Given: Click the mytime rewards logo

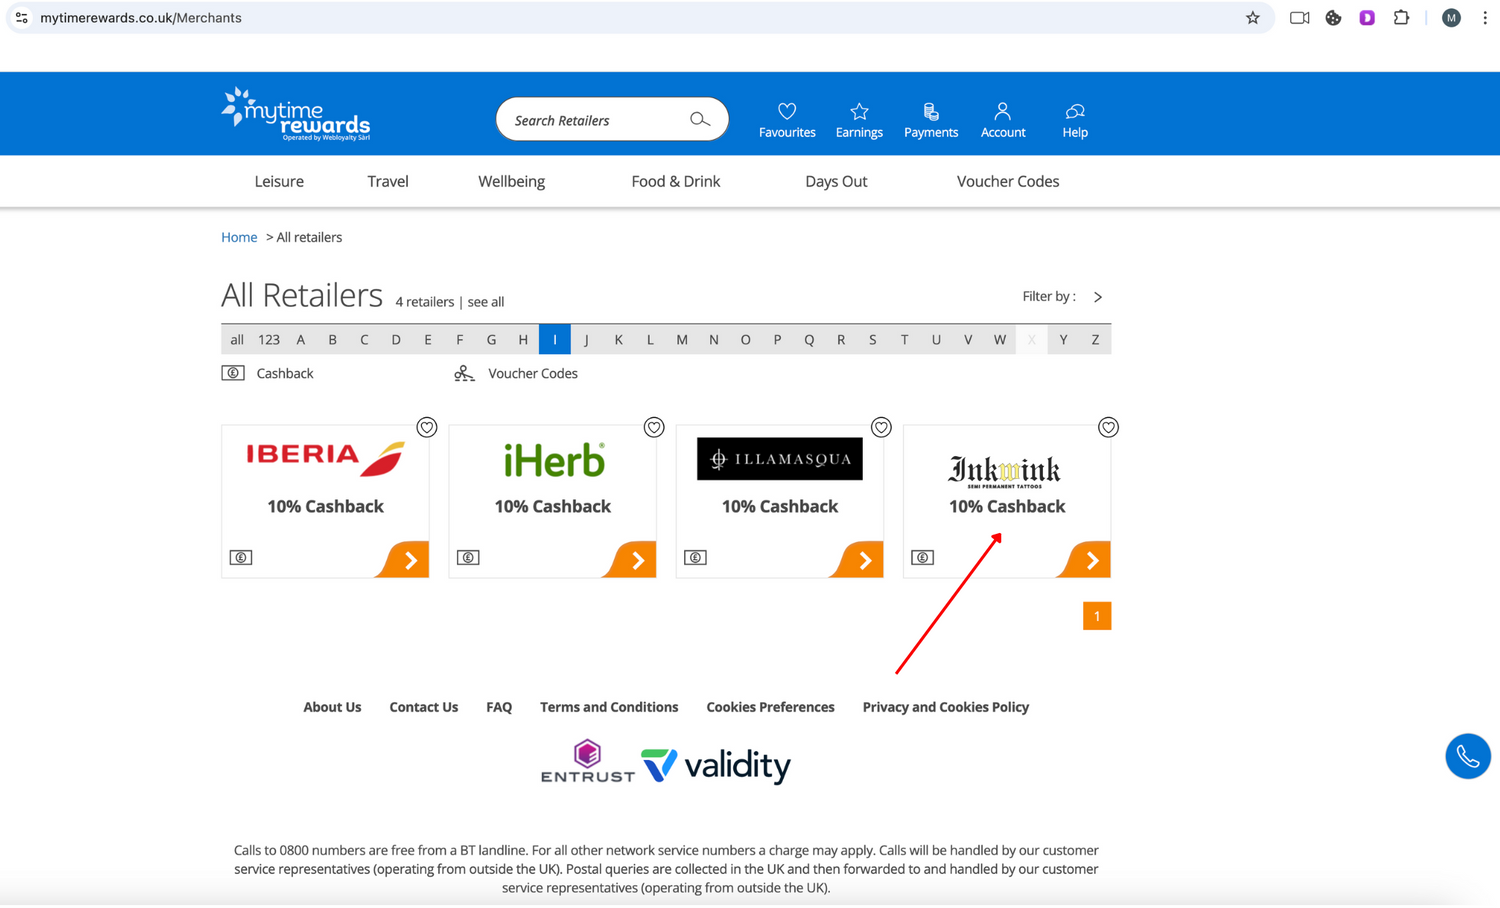Looking at the screenshot, I should [296, 114].
